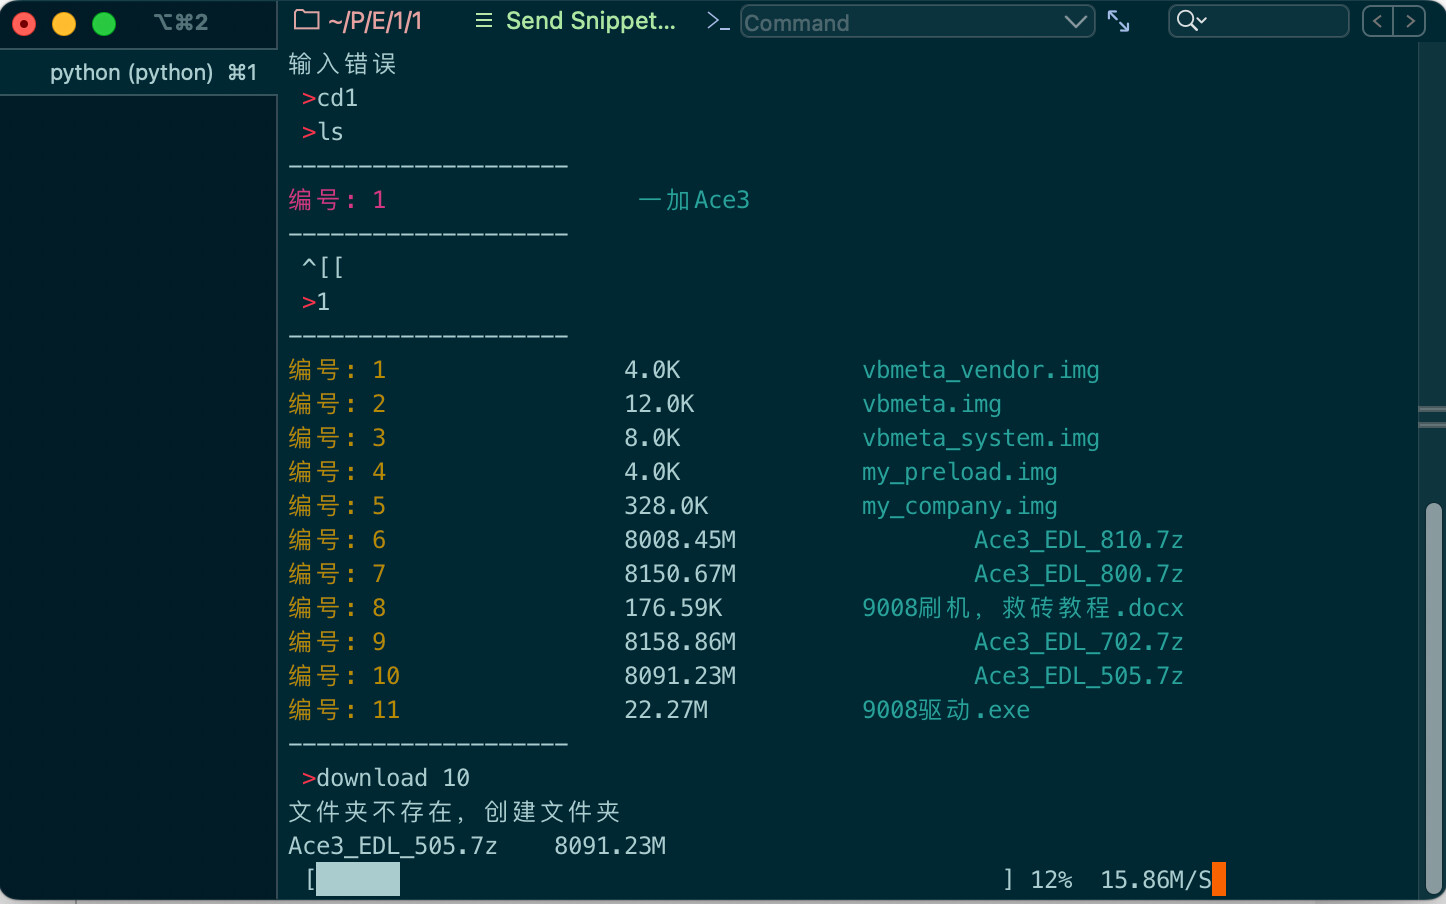Open search options dropdown next to magnifier
Viewport: 1446px width, 904px height.
tap(1202, 21)
